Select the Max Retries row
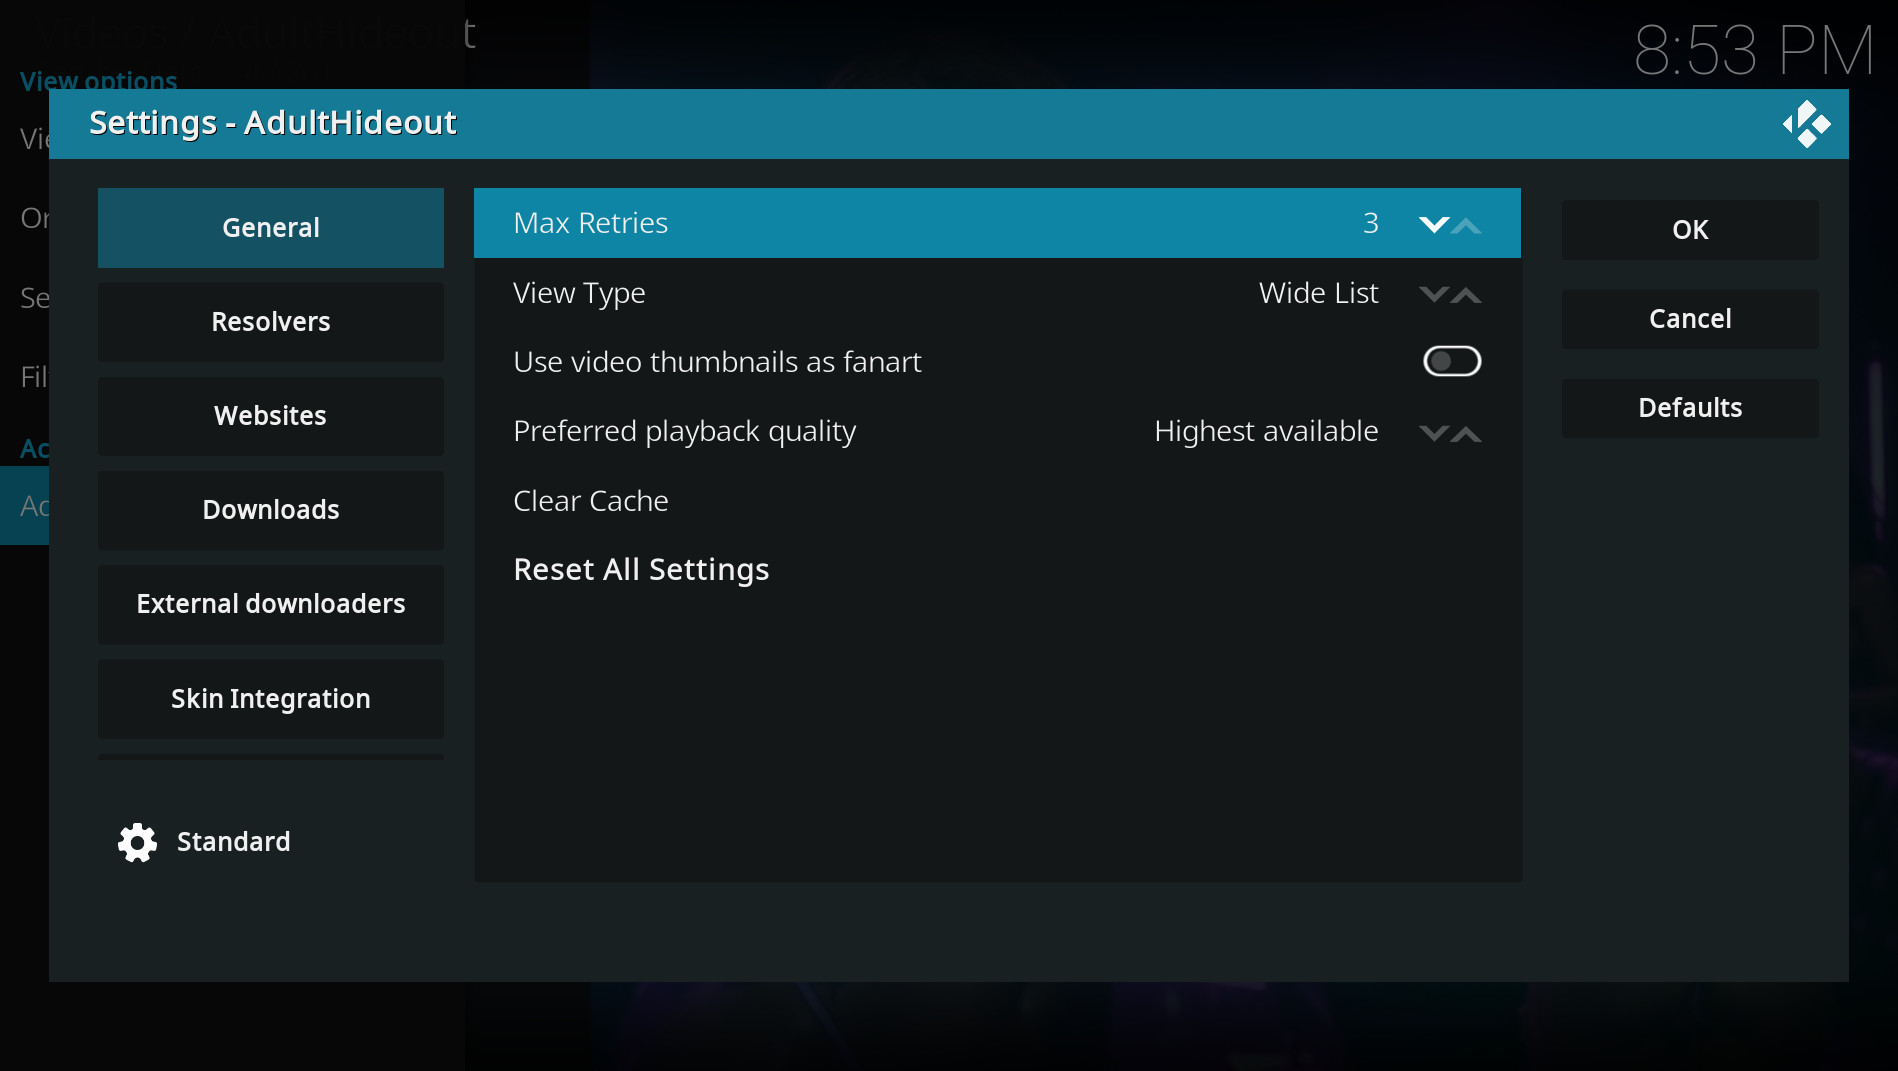The image size is (1898, 1071). point(997,223)
